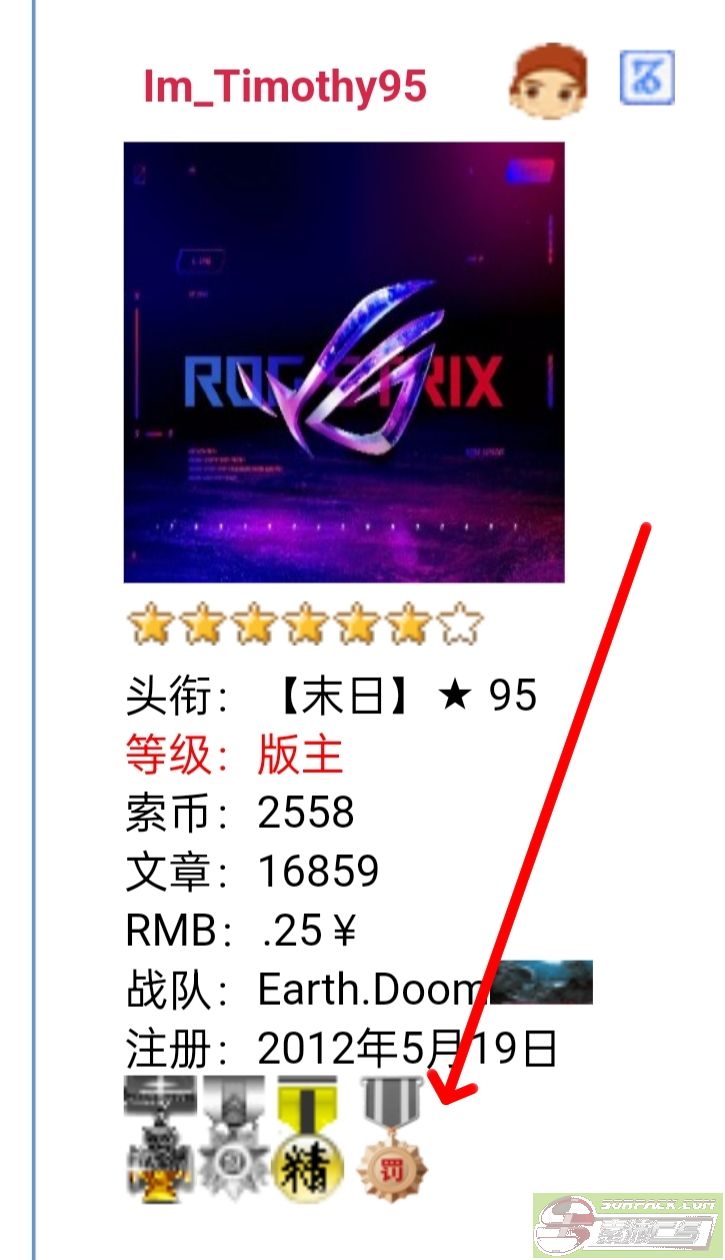Viewport: 725px width, 1260px height.
Task: Click the empty seventh rank star
Action: 460,625
